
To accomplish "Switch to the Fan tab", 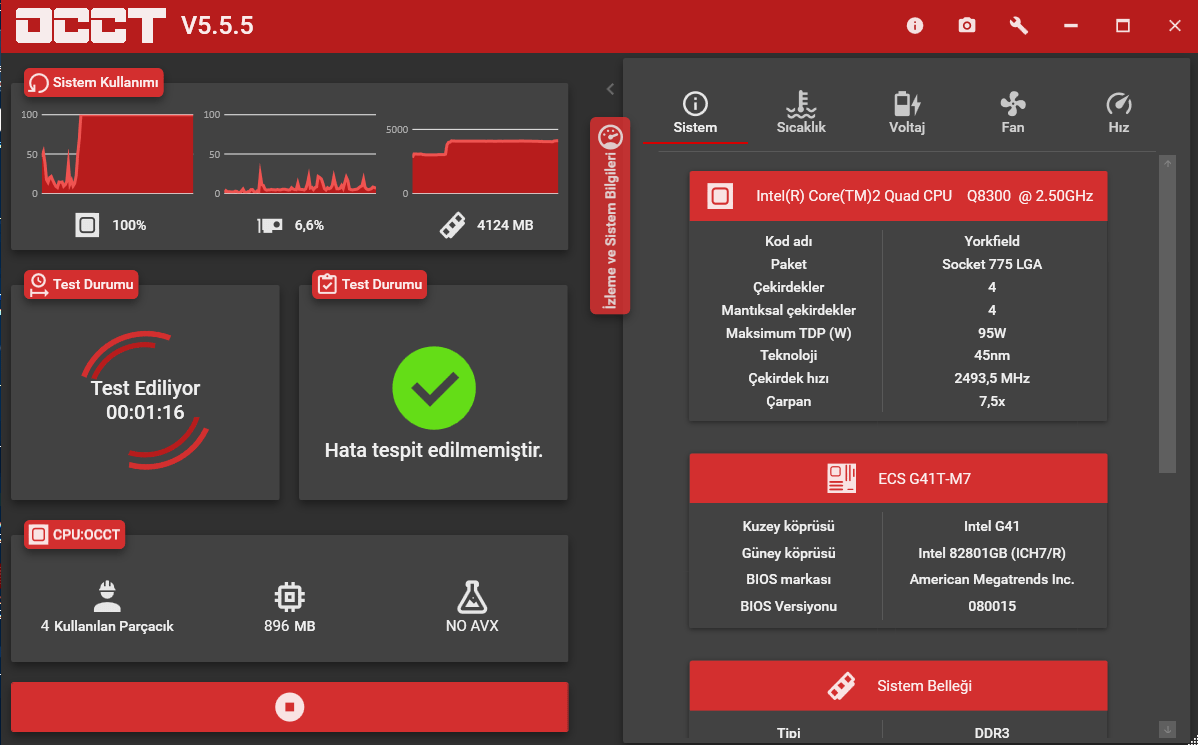I will coord(1012,113).
